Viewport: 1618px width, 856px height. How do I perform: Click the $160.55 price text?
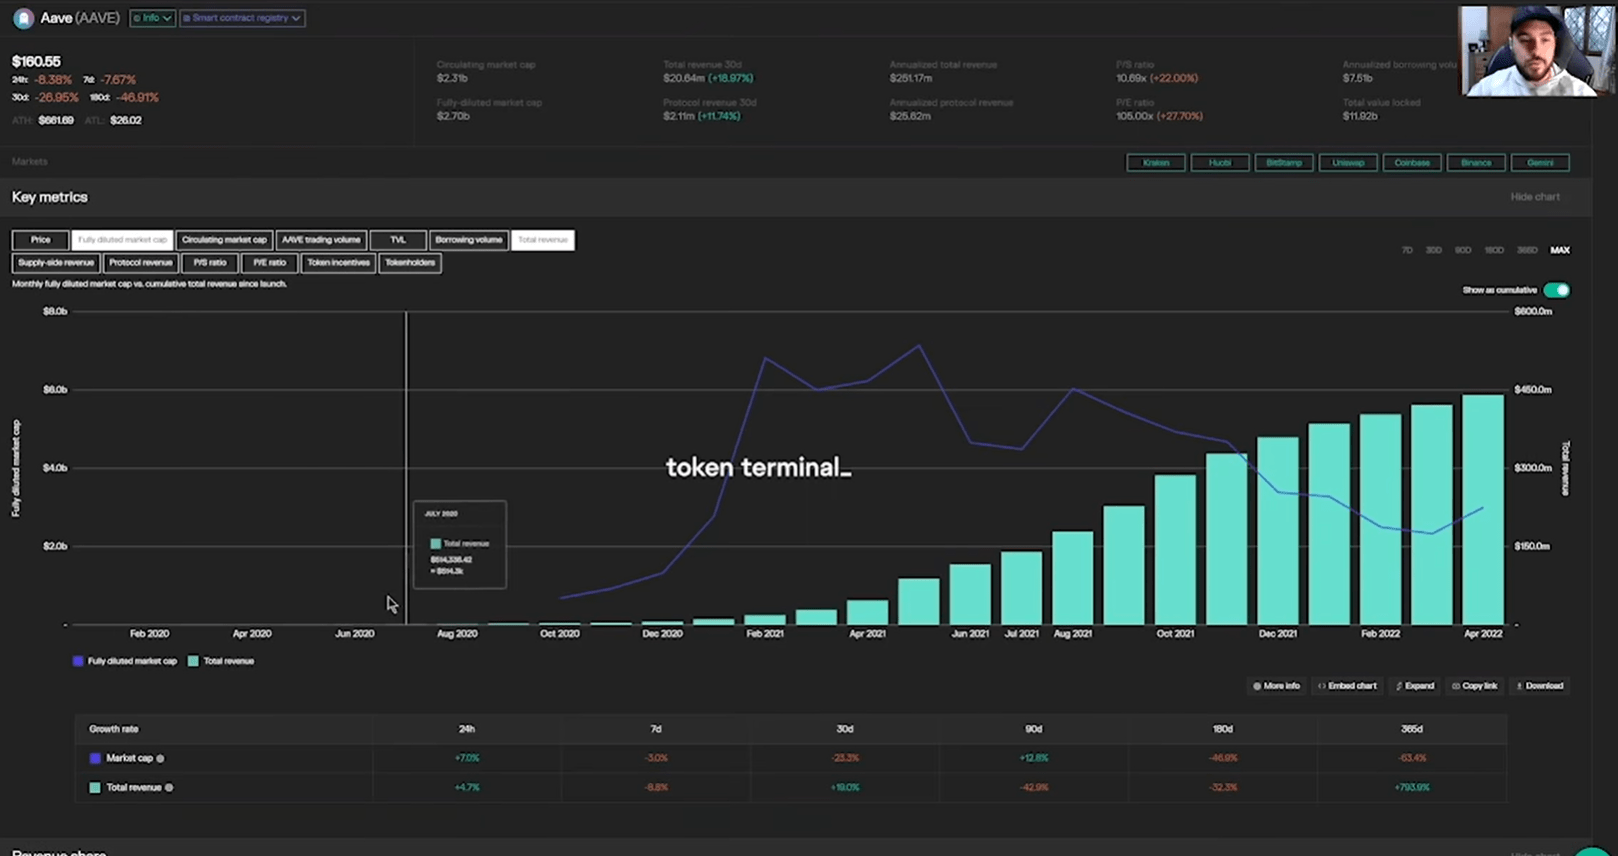pos(37,61)
